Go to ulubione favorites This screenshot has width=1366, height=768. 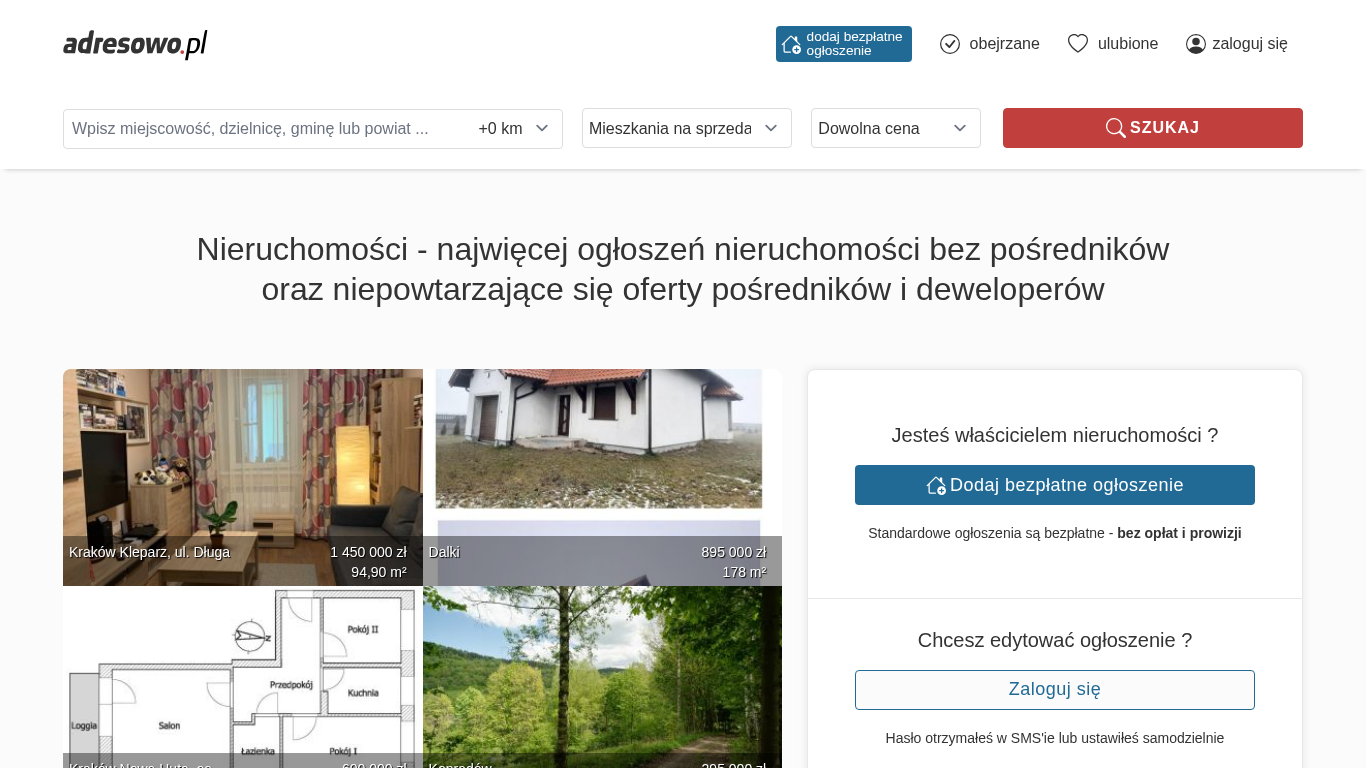coord(1127,44)
